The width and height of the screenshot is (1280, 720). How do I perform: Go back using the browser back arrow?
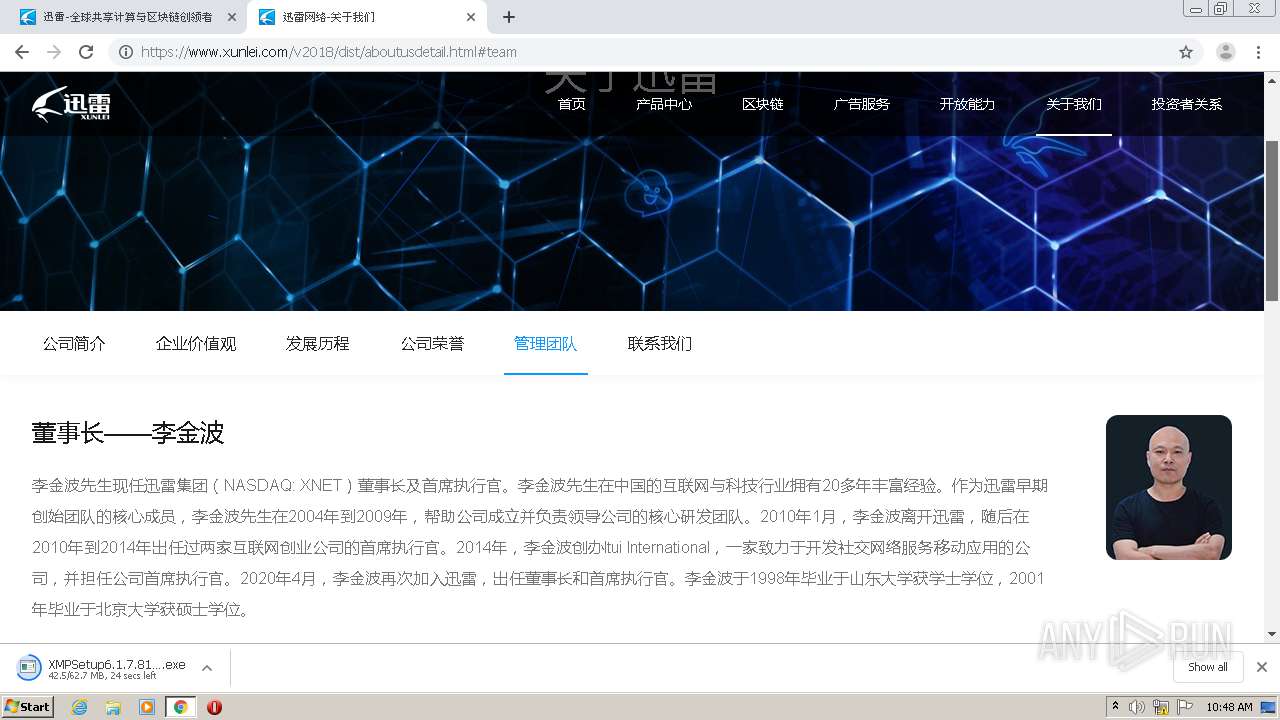[x=22, y=52]
